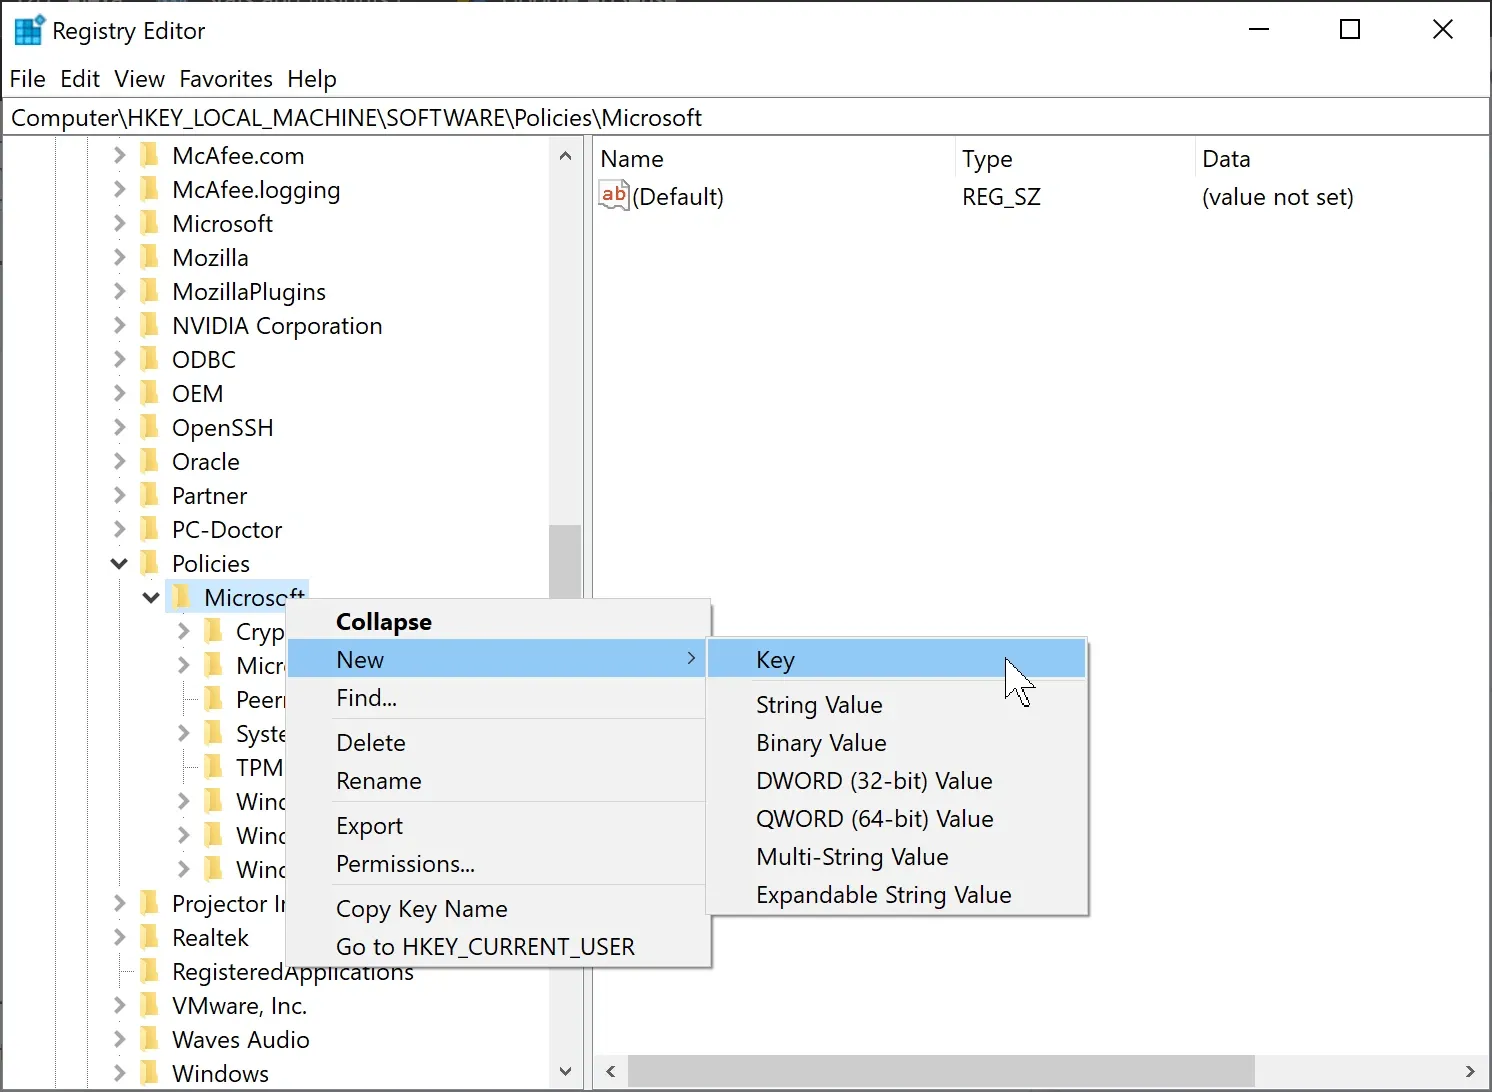
Task: Expand the Oracle key
Action: [x=120, y=461]
